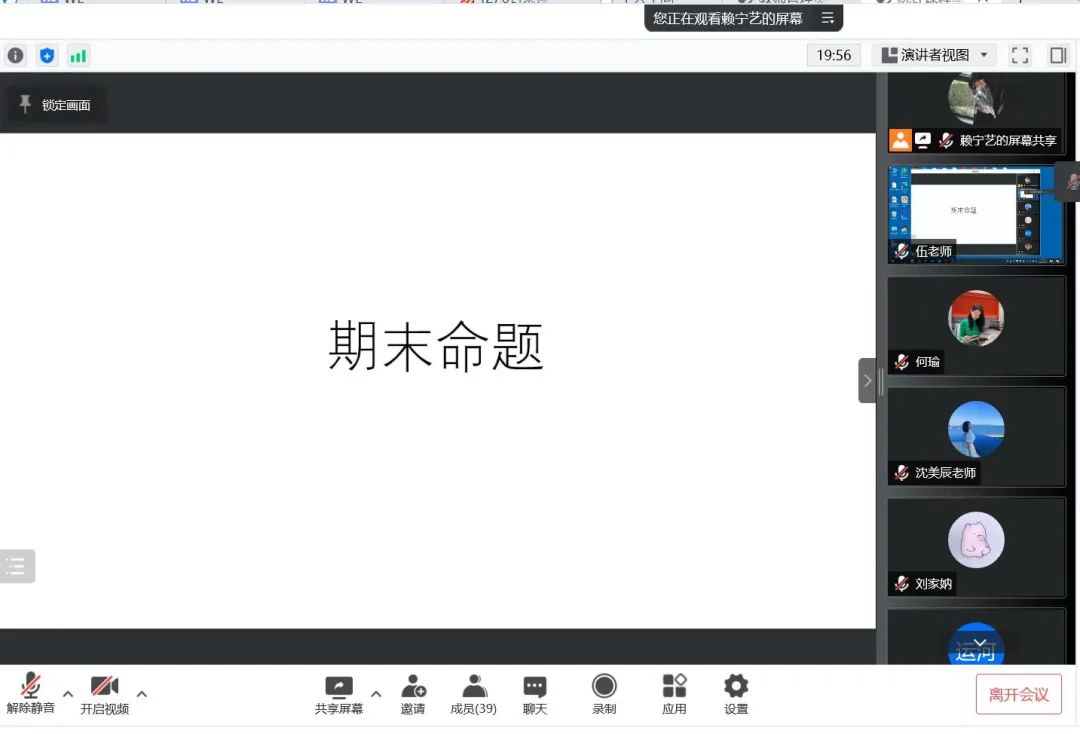Enter fullscreen with the corner brackets icon

(1019, 55)
